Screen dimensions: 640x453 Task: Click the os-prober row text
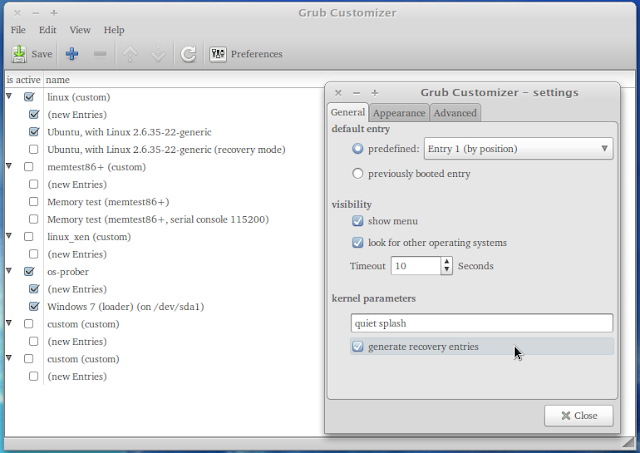[68, 272]
